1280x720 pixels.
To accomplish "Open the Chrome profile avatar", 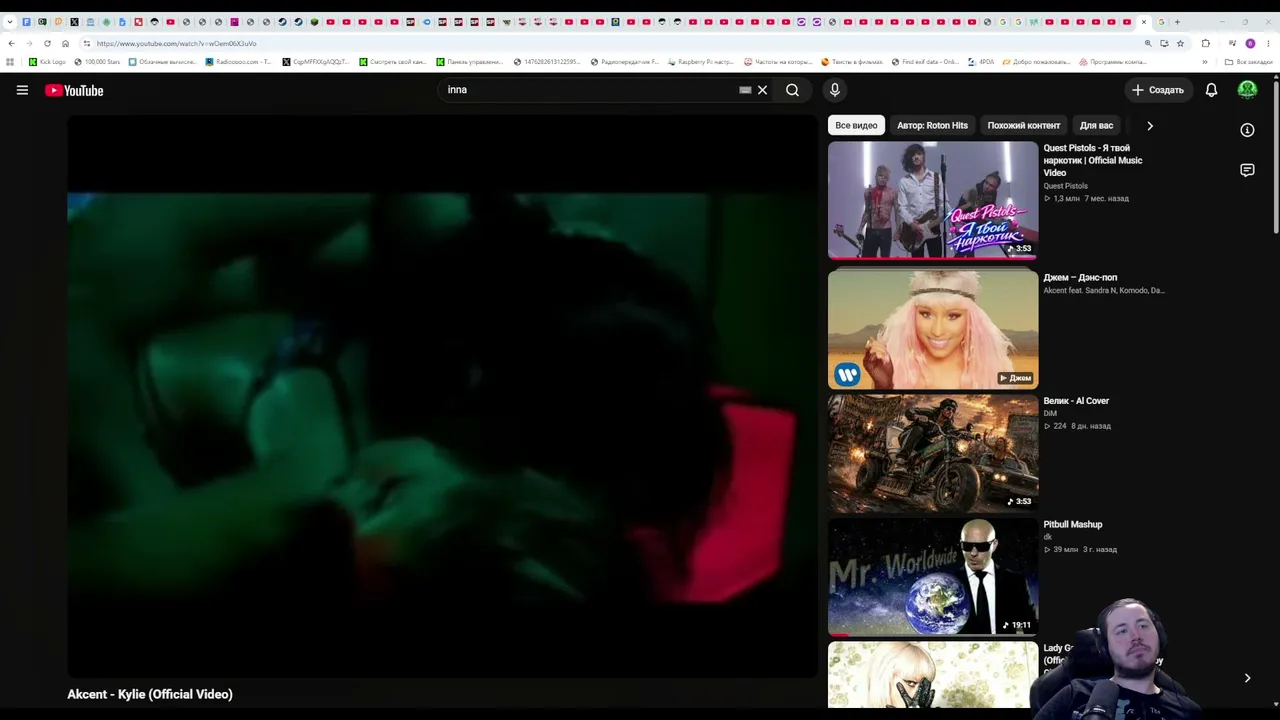I will coord(1250,43).
